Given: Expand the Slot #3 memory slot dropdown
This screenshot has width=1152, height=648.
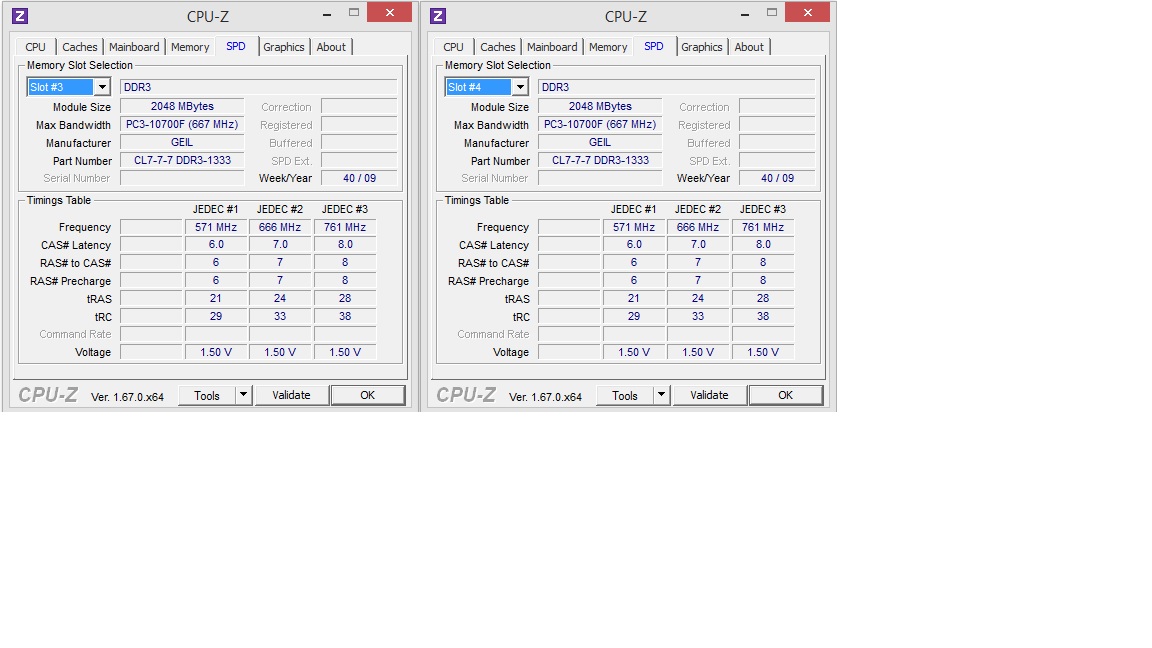Looking at the screenshot, I should [102, 87].
